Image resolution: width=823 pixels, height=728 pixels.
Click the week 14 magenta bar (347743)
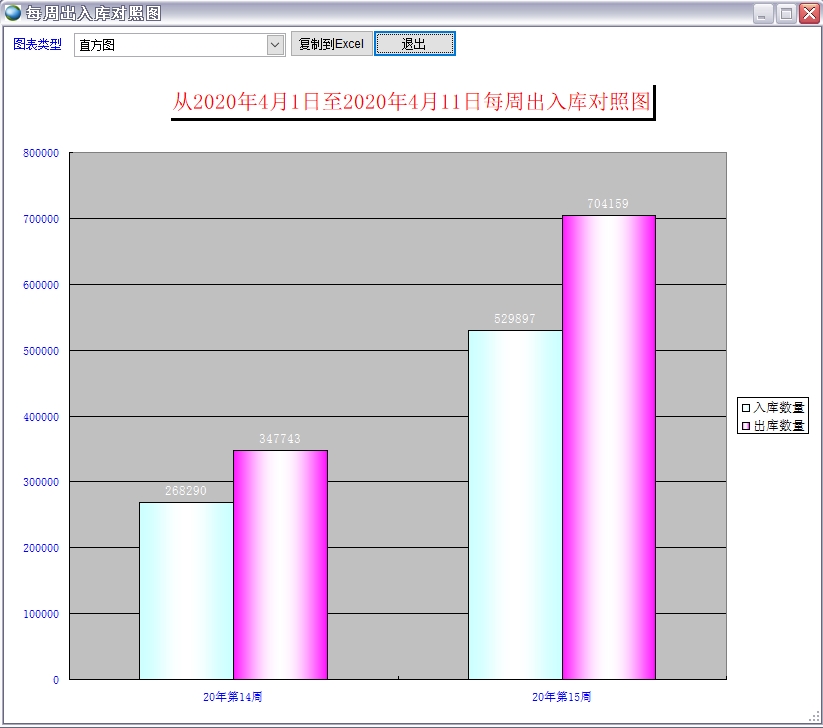tap(280, 565)
